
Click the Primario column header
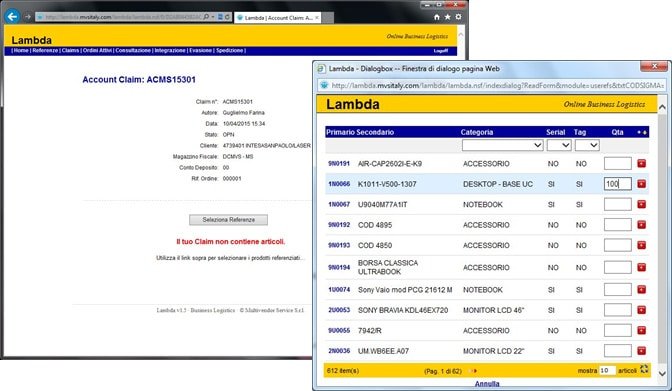click(340, 132)
